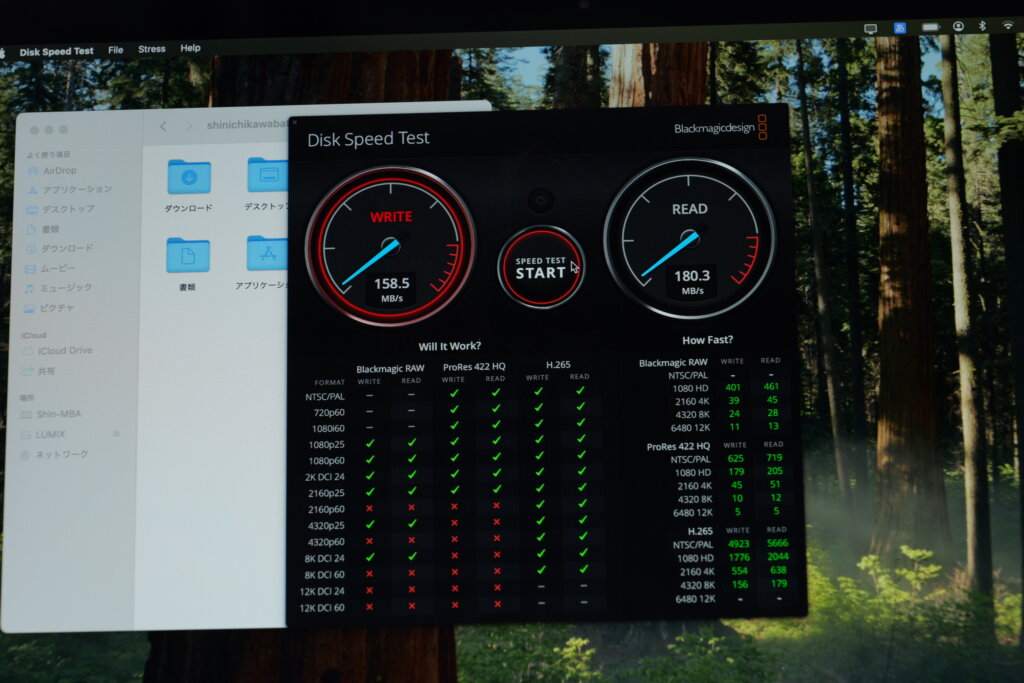Open the settings gear above the Start button

tap(541, 200)
